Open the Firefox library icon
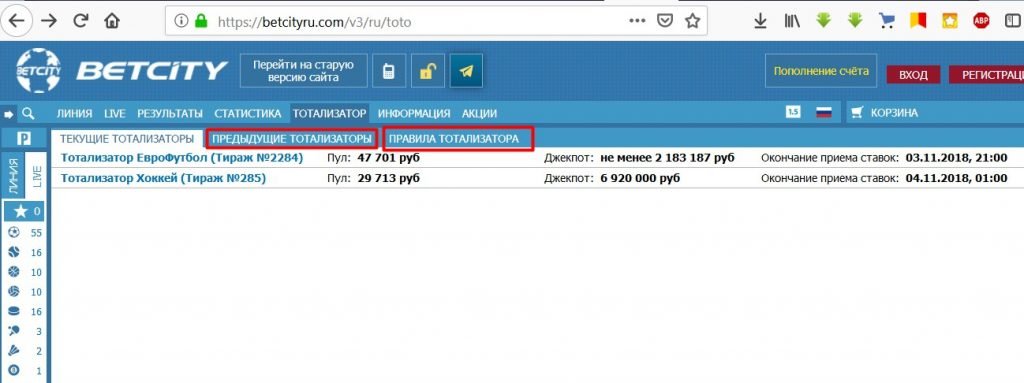The height and width of the screenshot is (383, 1024). [792, 22]
